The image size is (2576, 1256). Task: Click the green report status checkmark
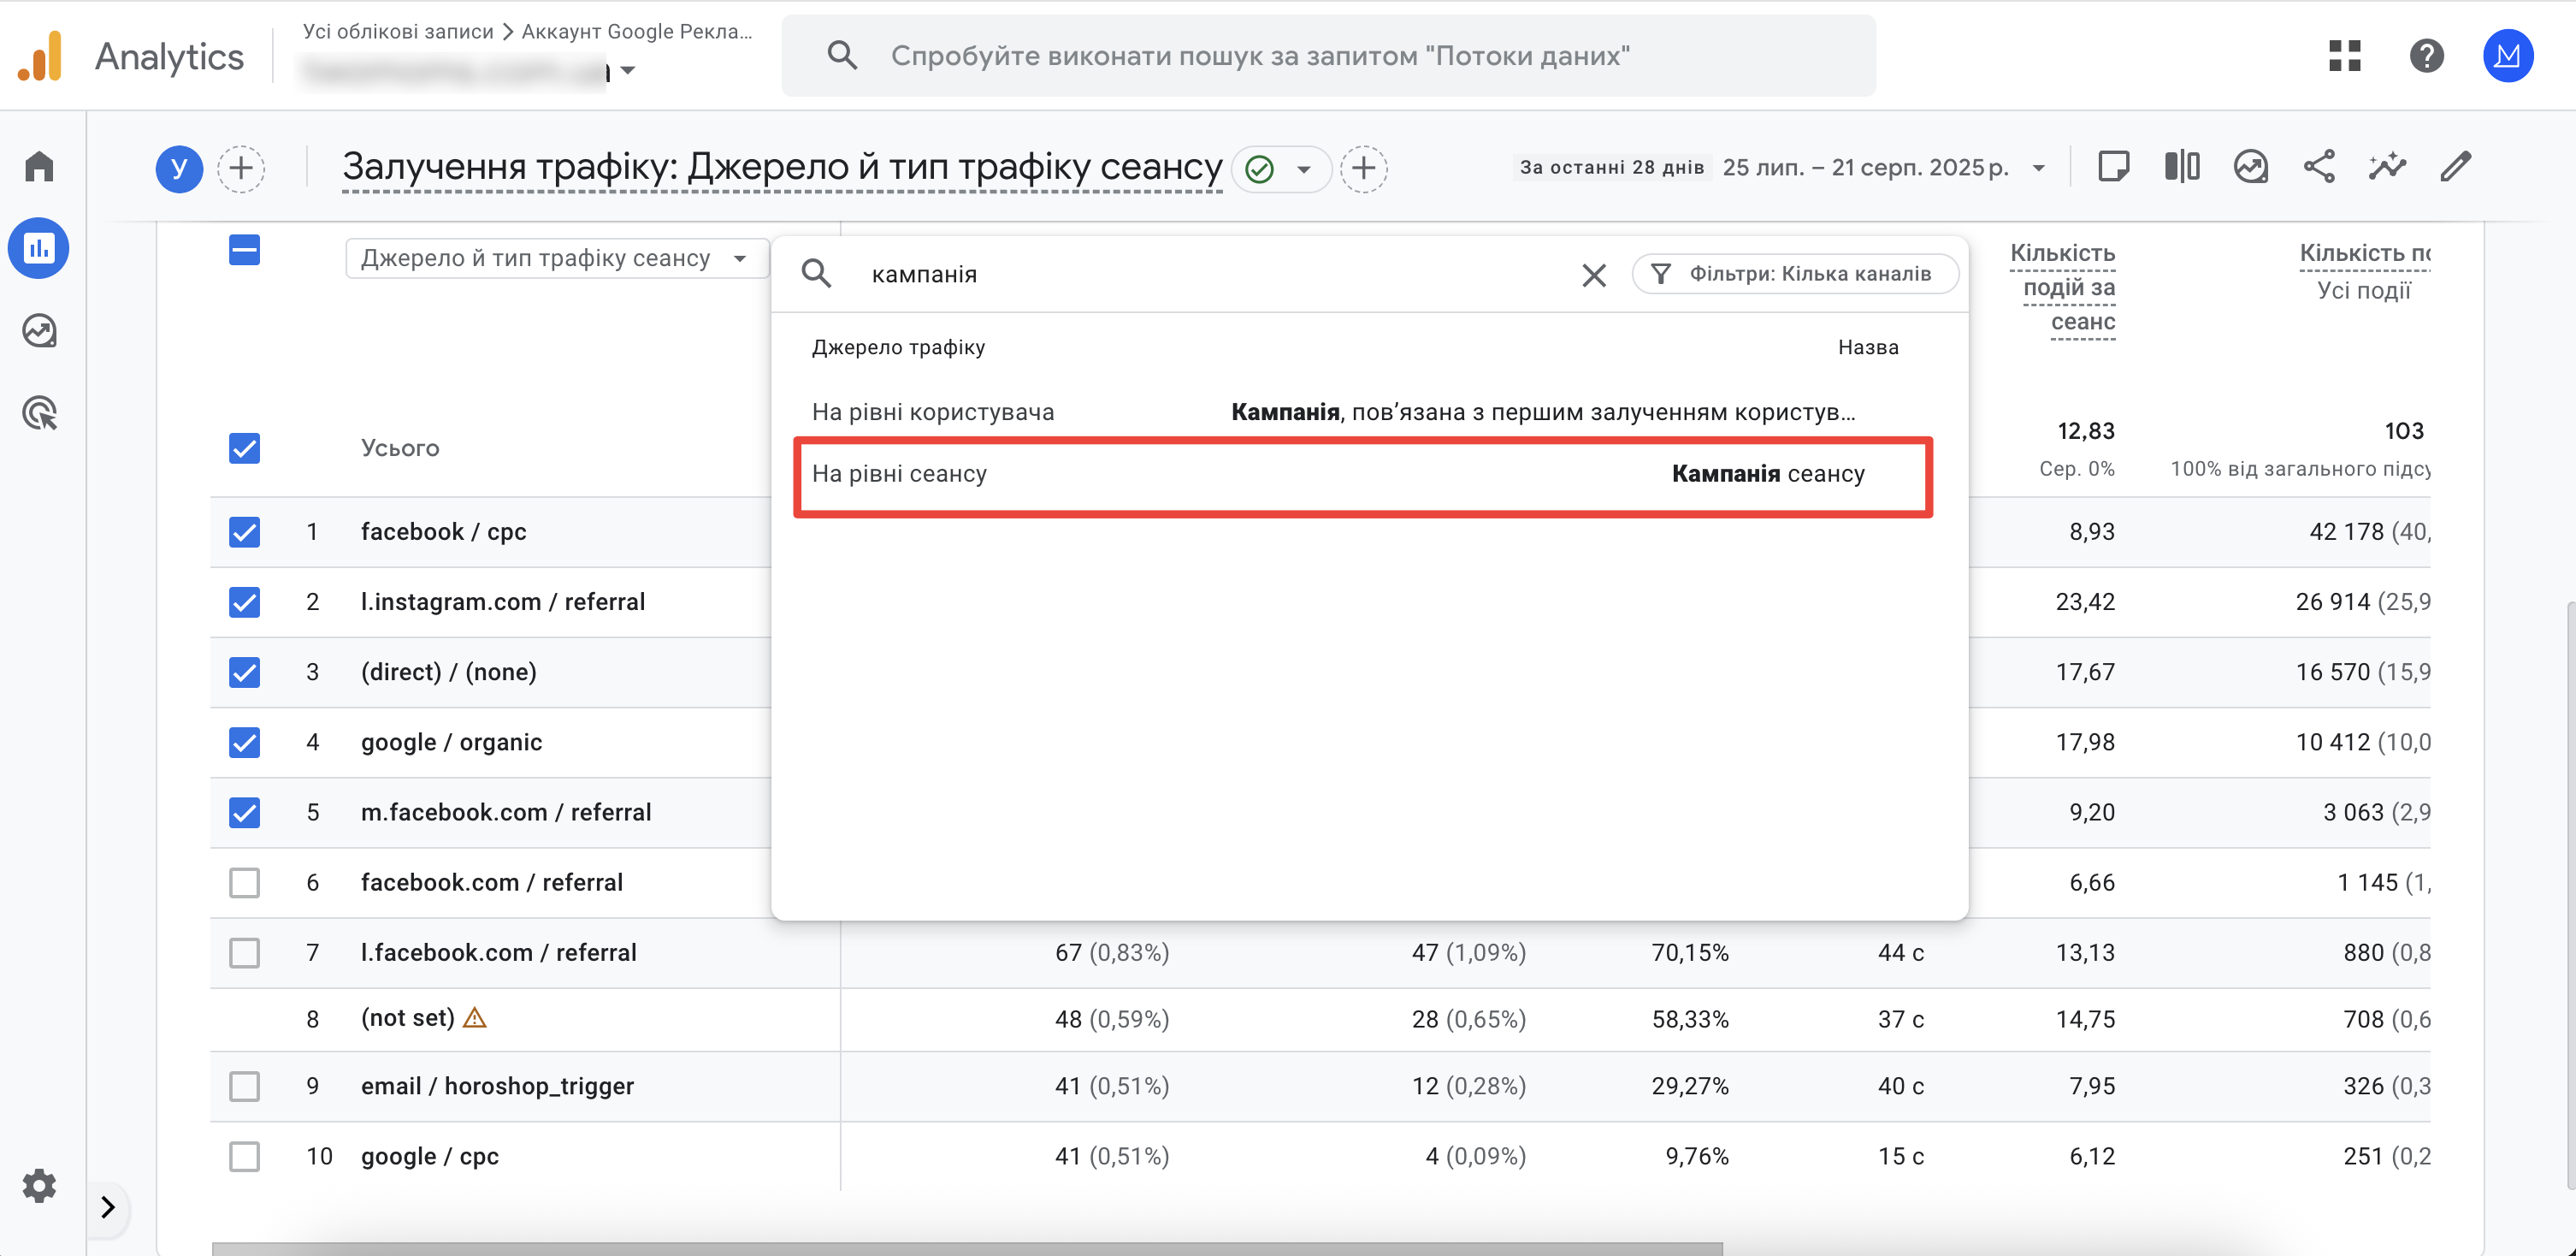(1260, 169)
